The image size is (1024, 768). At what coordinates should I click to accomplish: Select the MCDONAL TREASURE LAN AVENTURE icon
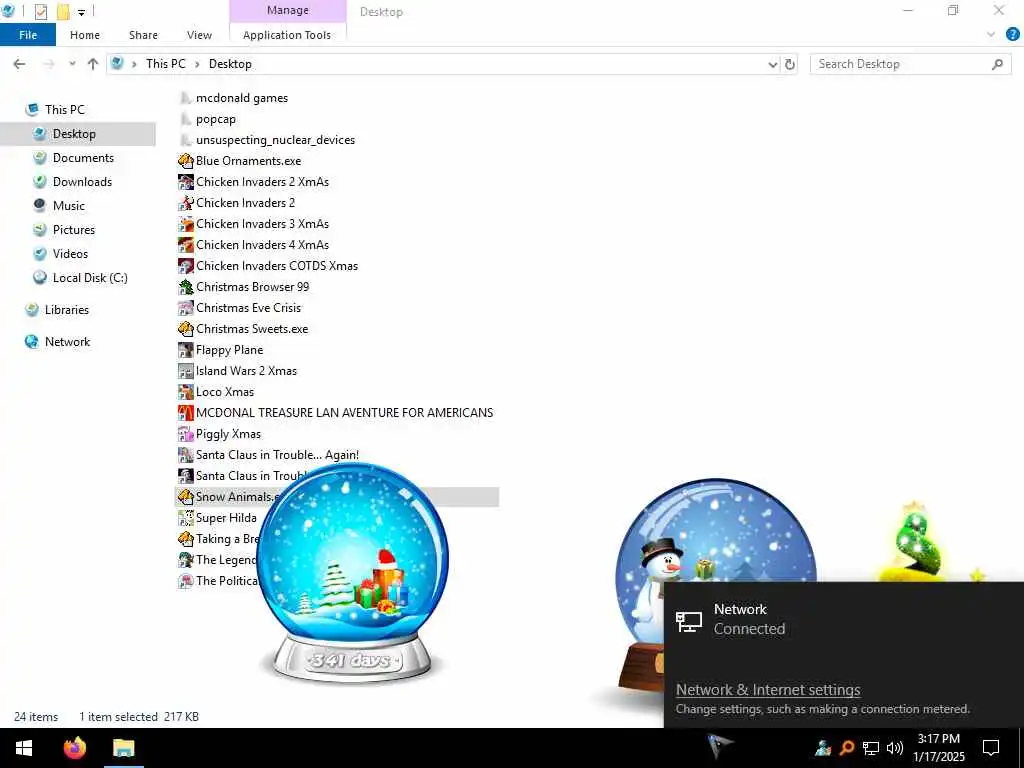[185, 413]
